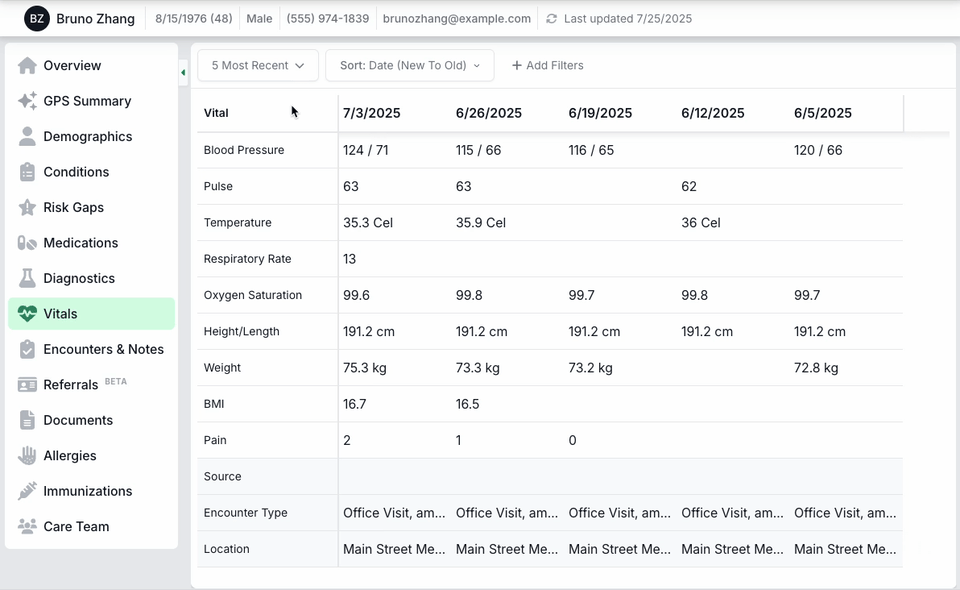
Task: Click blood pressure value 120 / 66
Action: click(x=818, y=151)
